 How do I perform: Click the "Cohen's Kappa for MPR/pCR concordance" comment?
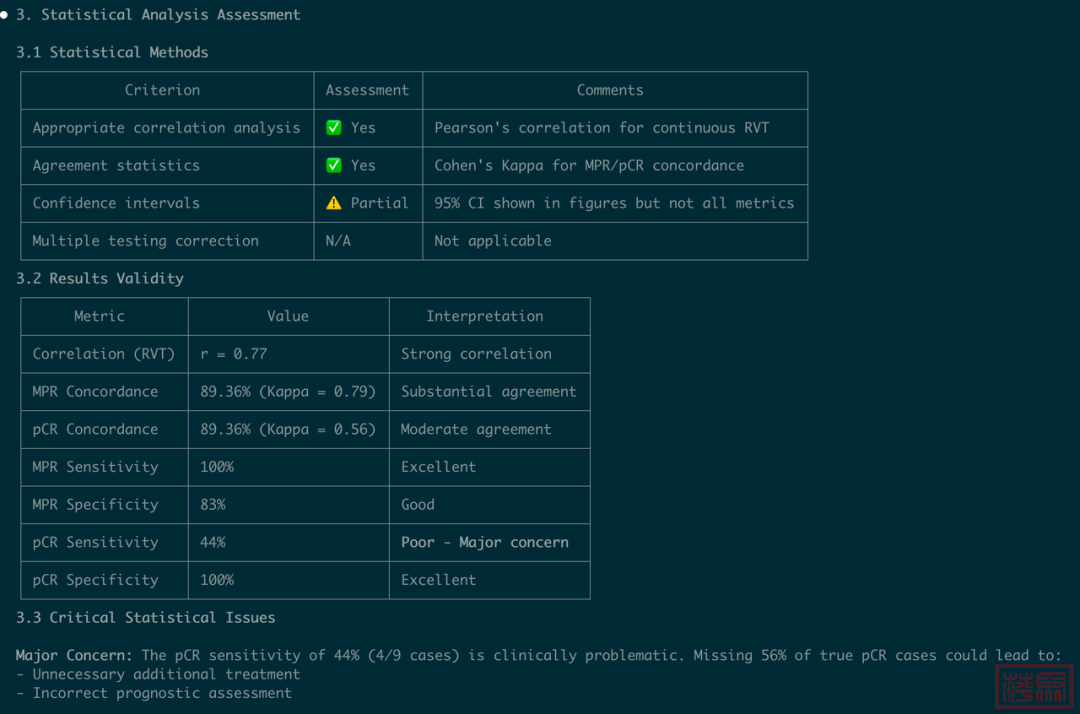point(589,166)
